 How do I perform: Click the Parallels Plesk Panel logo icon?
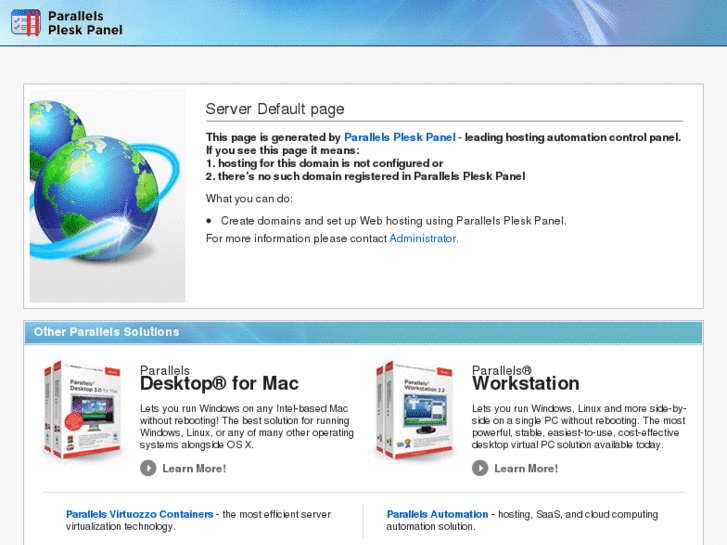click(x=26, y=22)
